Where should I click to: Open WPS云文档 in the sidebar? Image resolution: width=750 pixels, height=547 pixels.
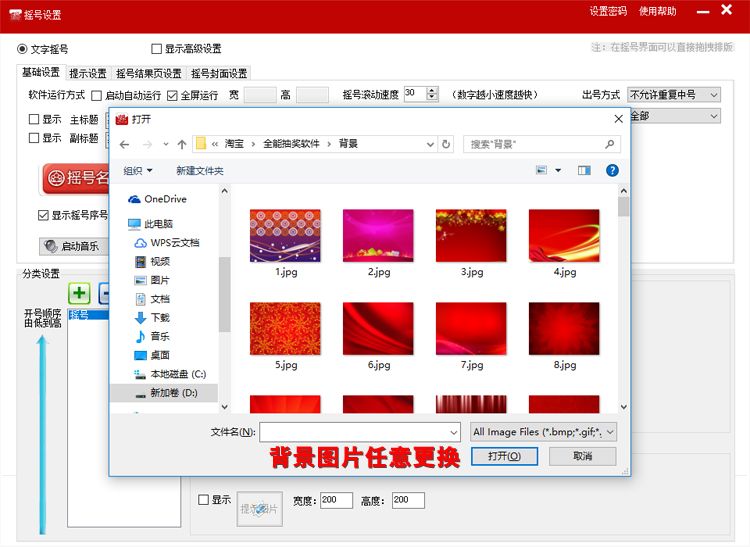coord(174,242)
